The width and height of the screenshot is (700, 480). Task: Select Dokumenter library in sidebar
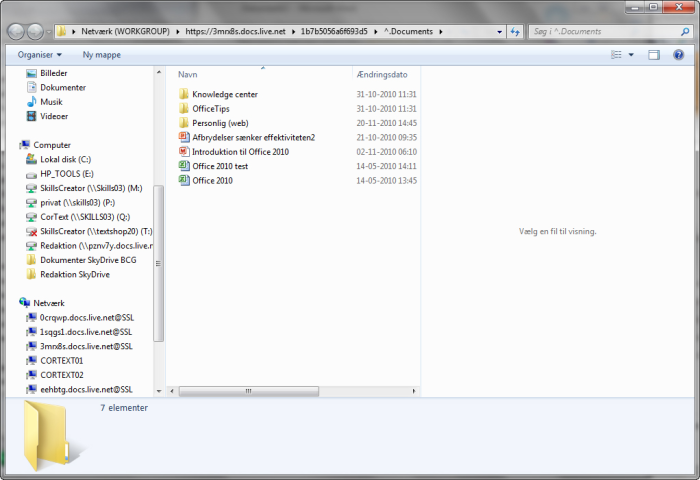pos(63,88)
